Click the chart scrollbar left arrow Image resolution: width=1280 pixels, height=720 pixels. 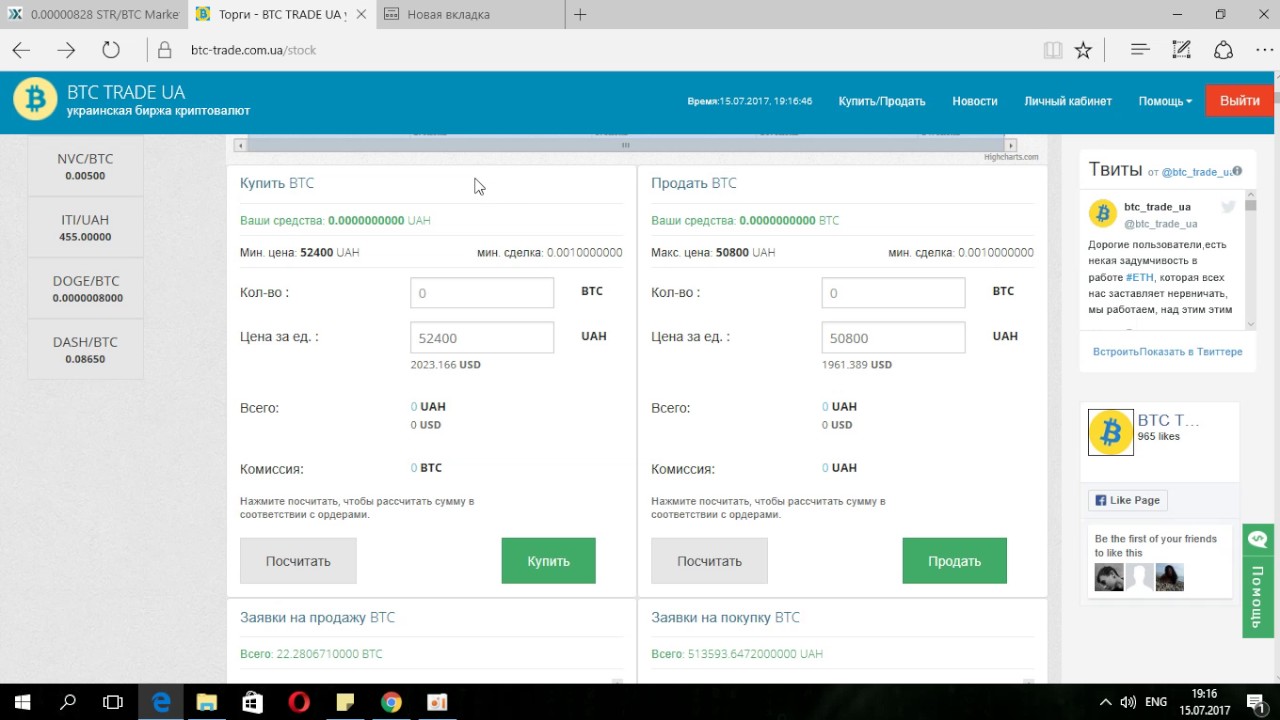240,145
